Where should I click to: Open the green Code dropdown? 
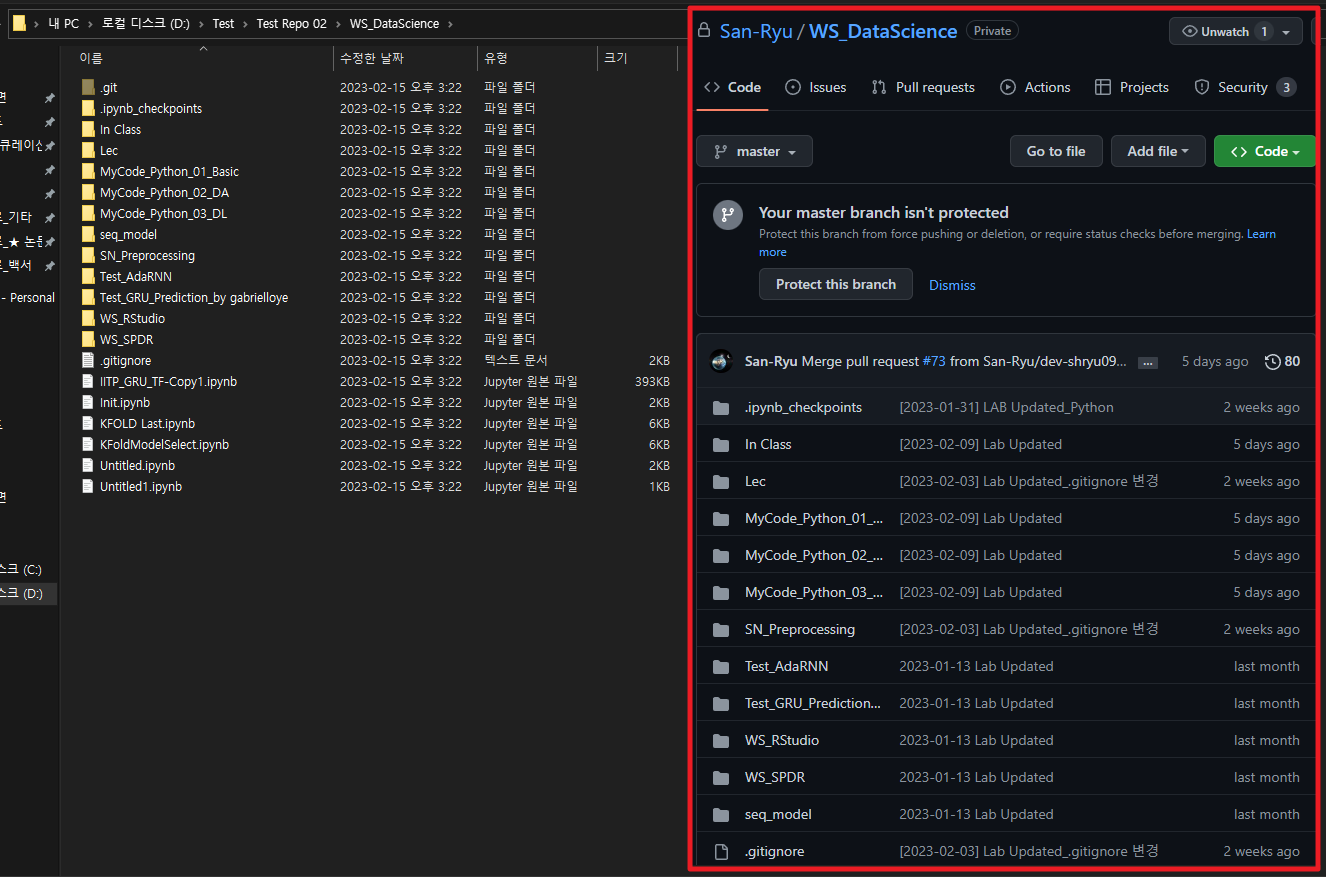[1264, 151]
